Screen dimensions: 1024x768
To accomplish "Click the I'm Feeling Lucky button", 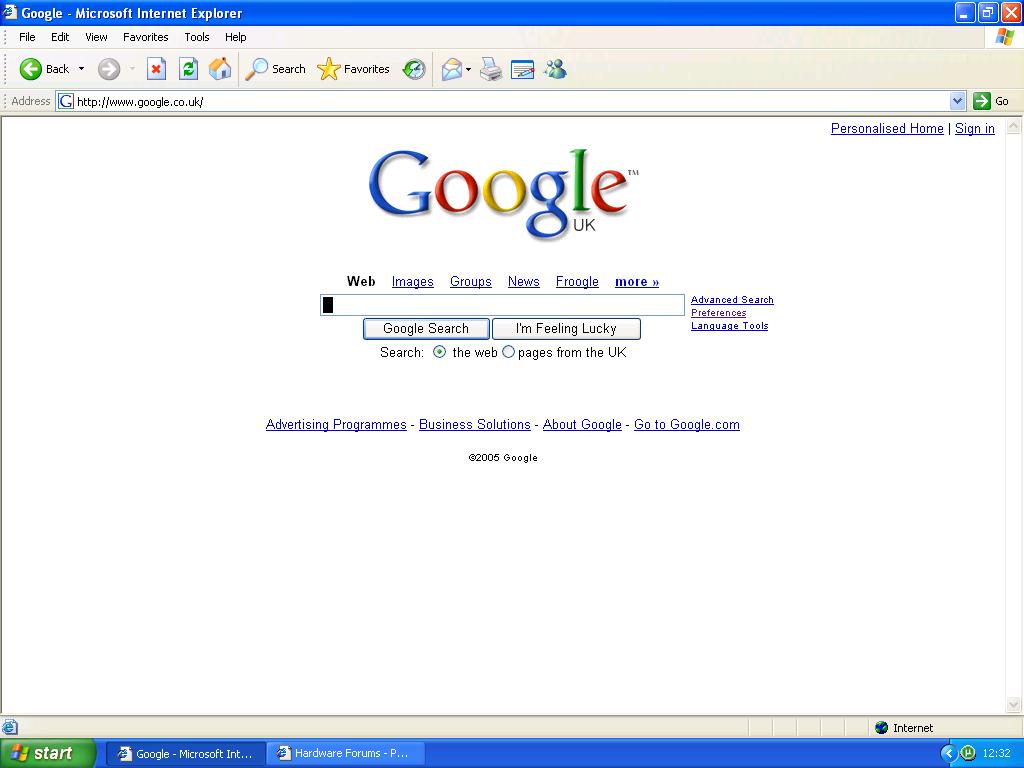I will tap(566, 328).
